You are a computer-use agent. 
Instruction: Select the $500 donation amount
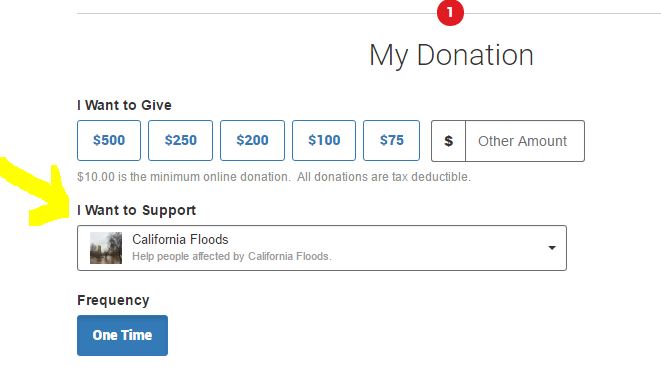tap(109, 140)
